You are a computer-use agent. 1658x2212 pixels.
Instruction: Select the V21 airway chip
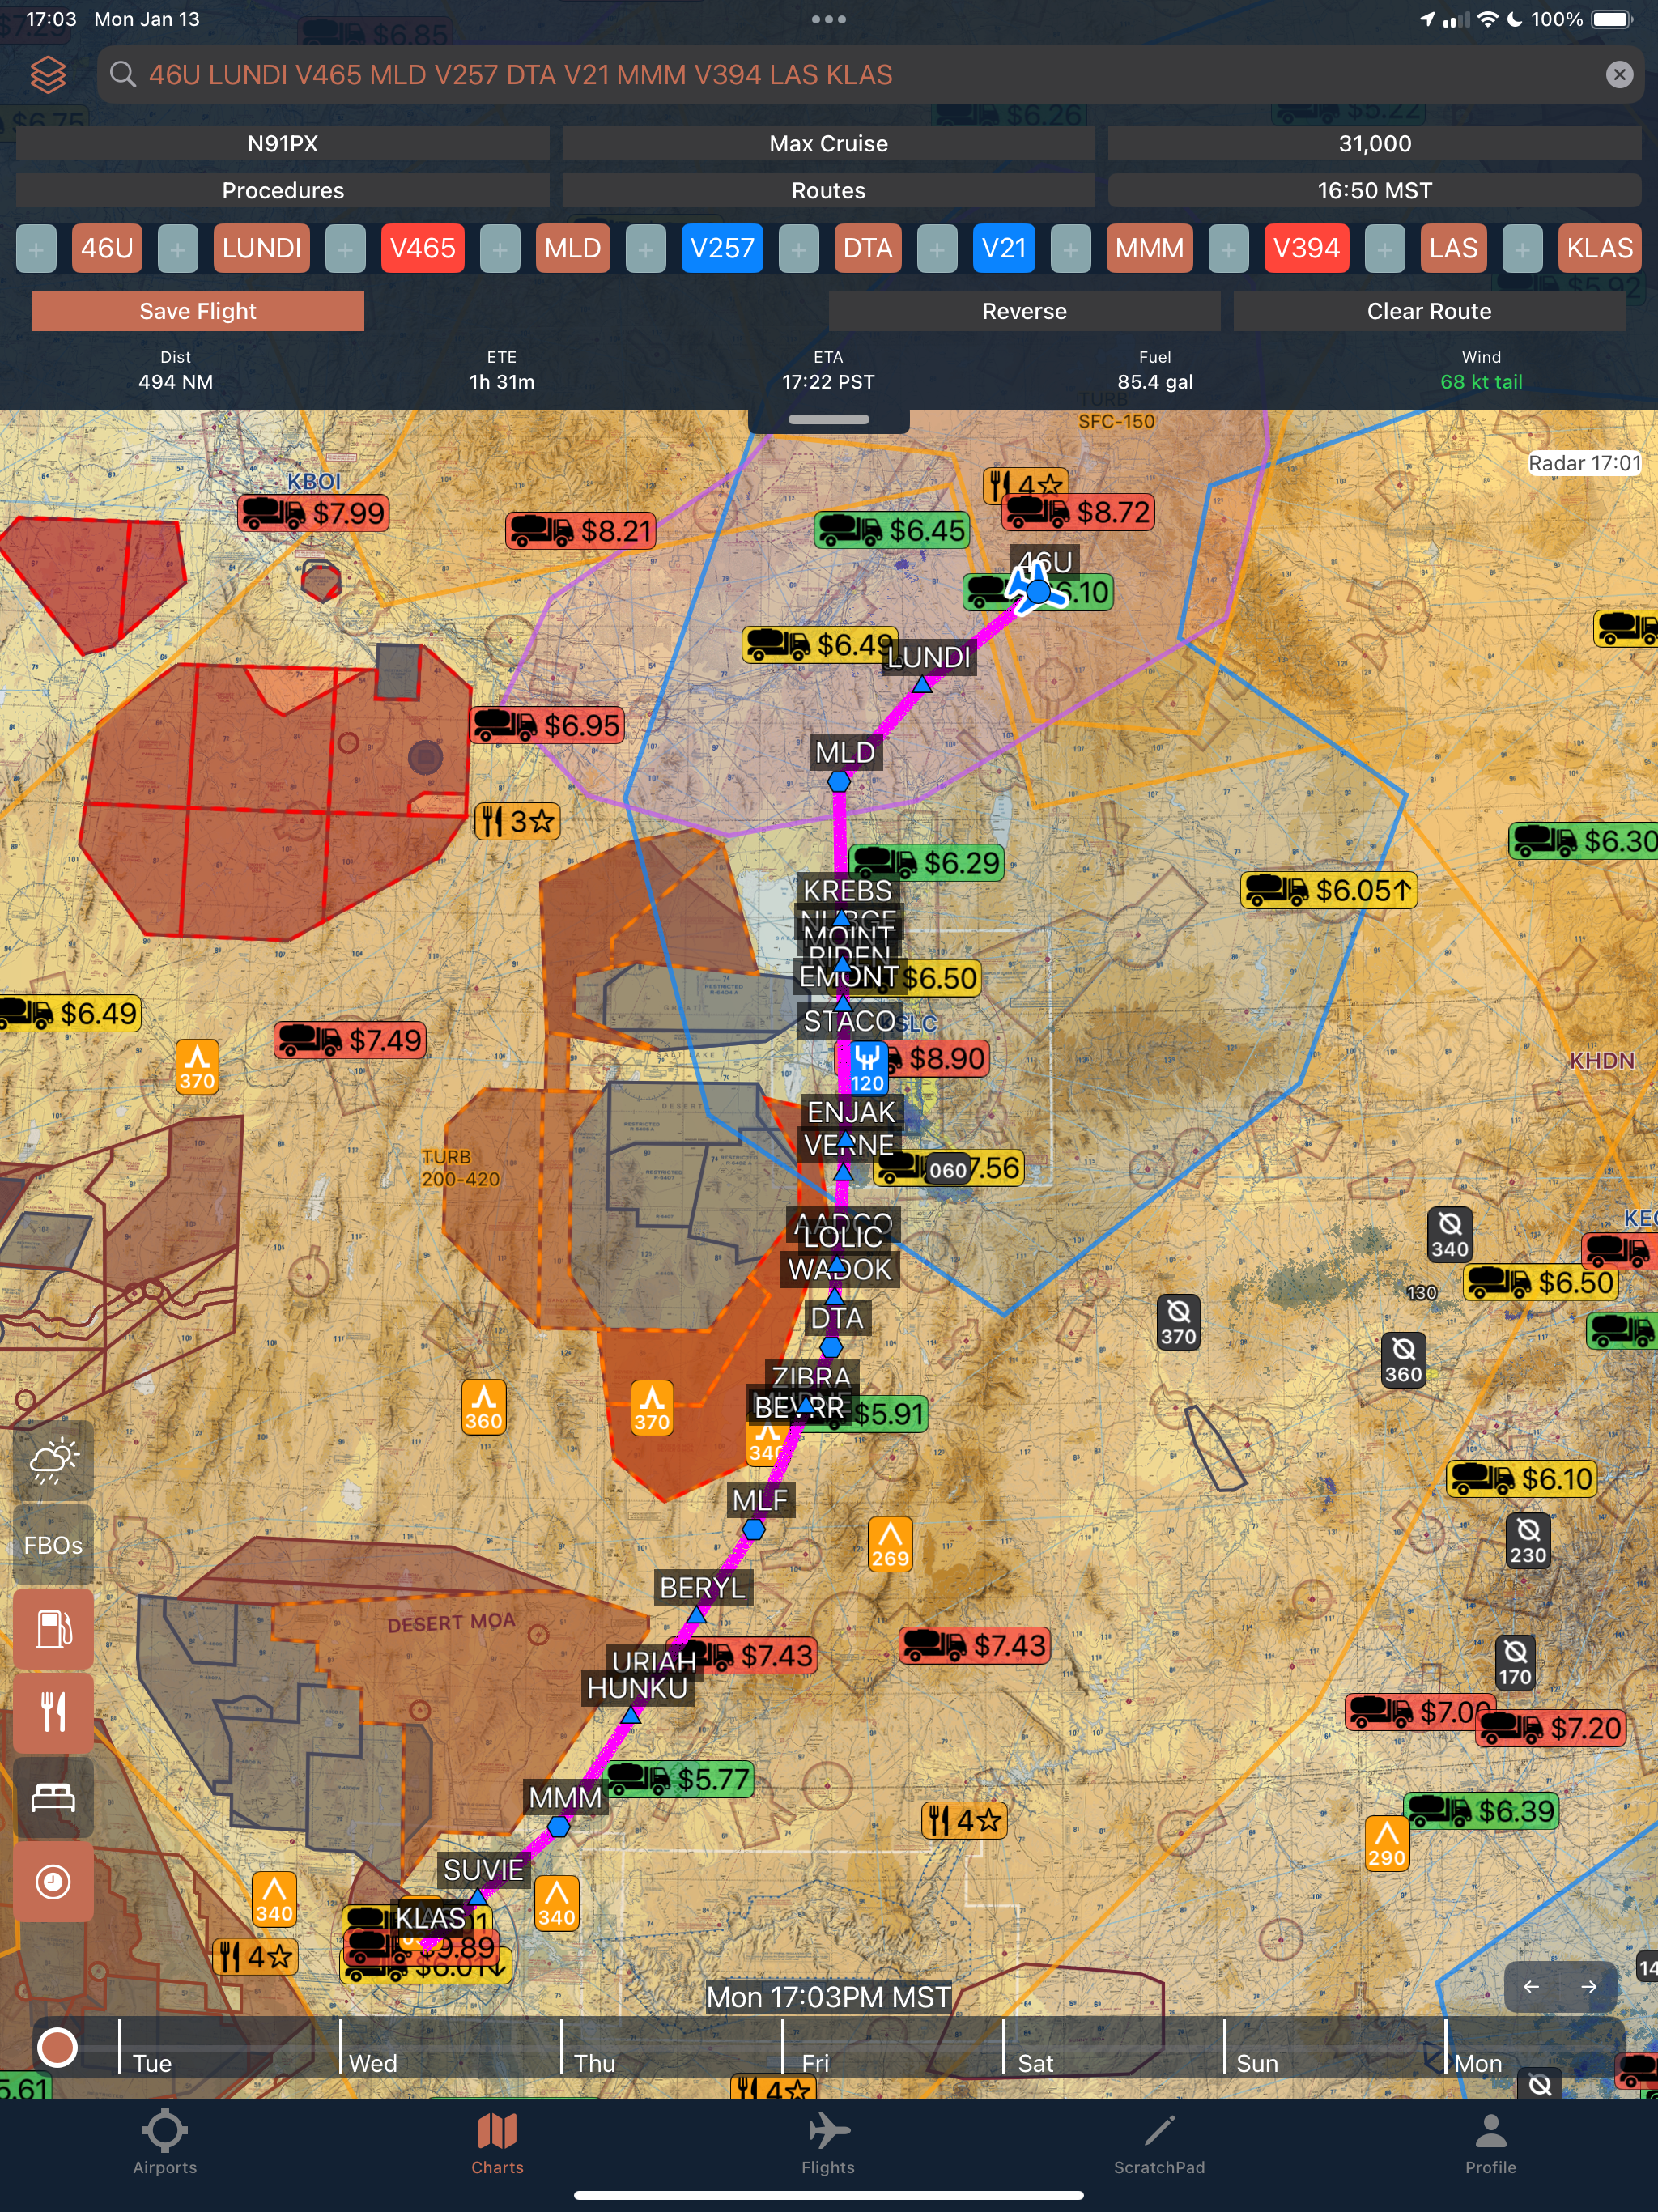1004,248
